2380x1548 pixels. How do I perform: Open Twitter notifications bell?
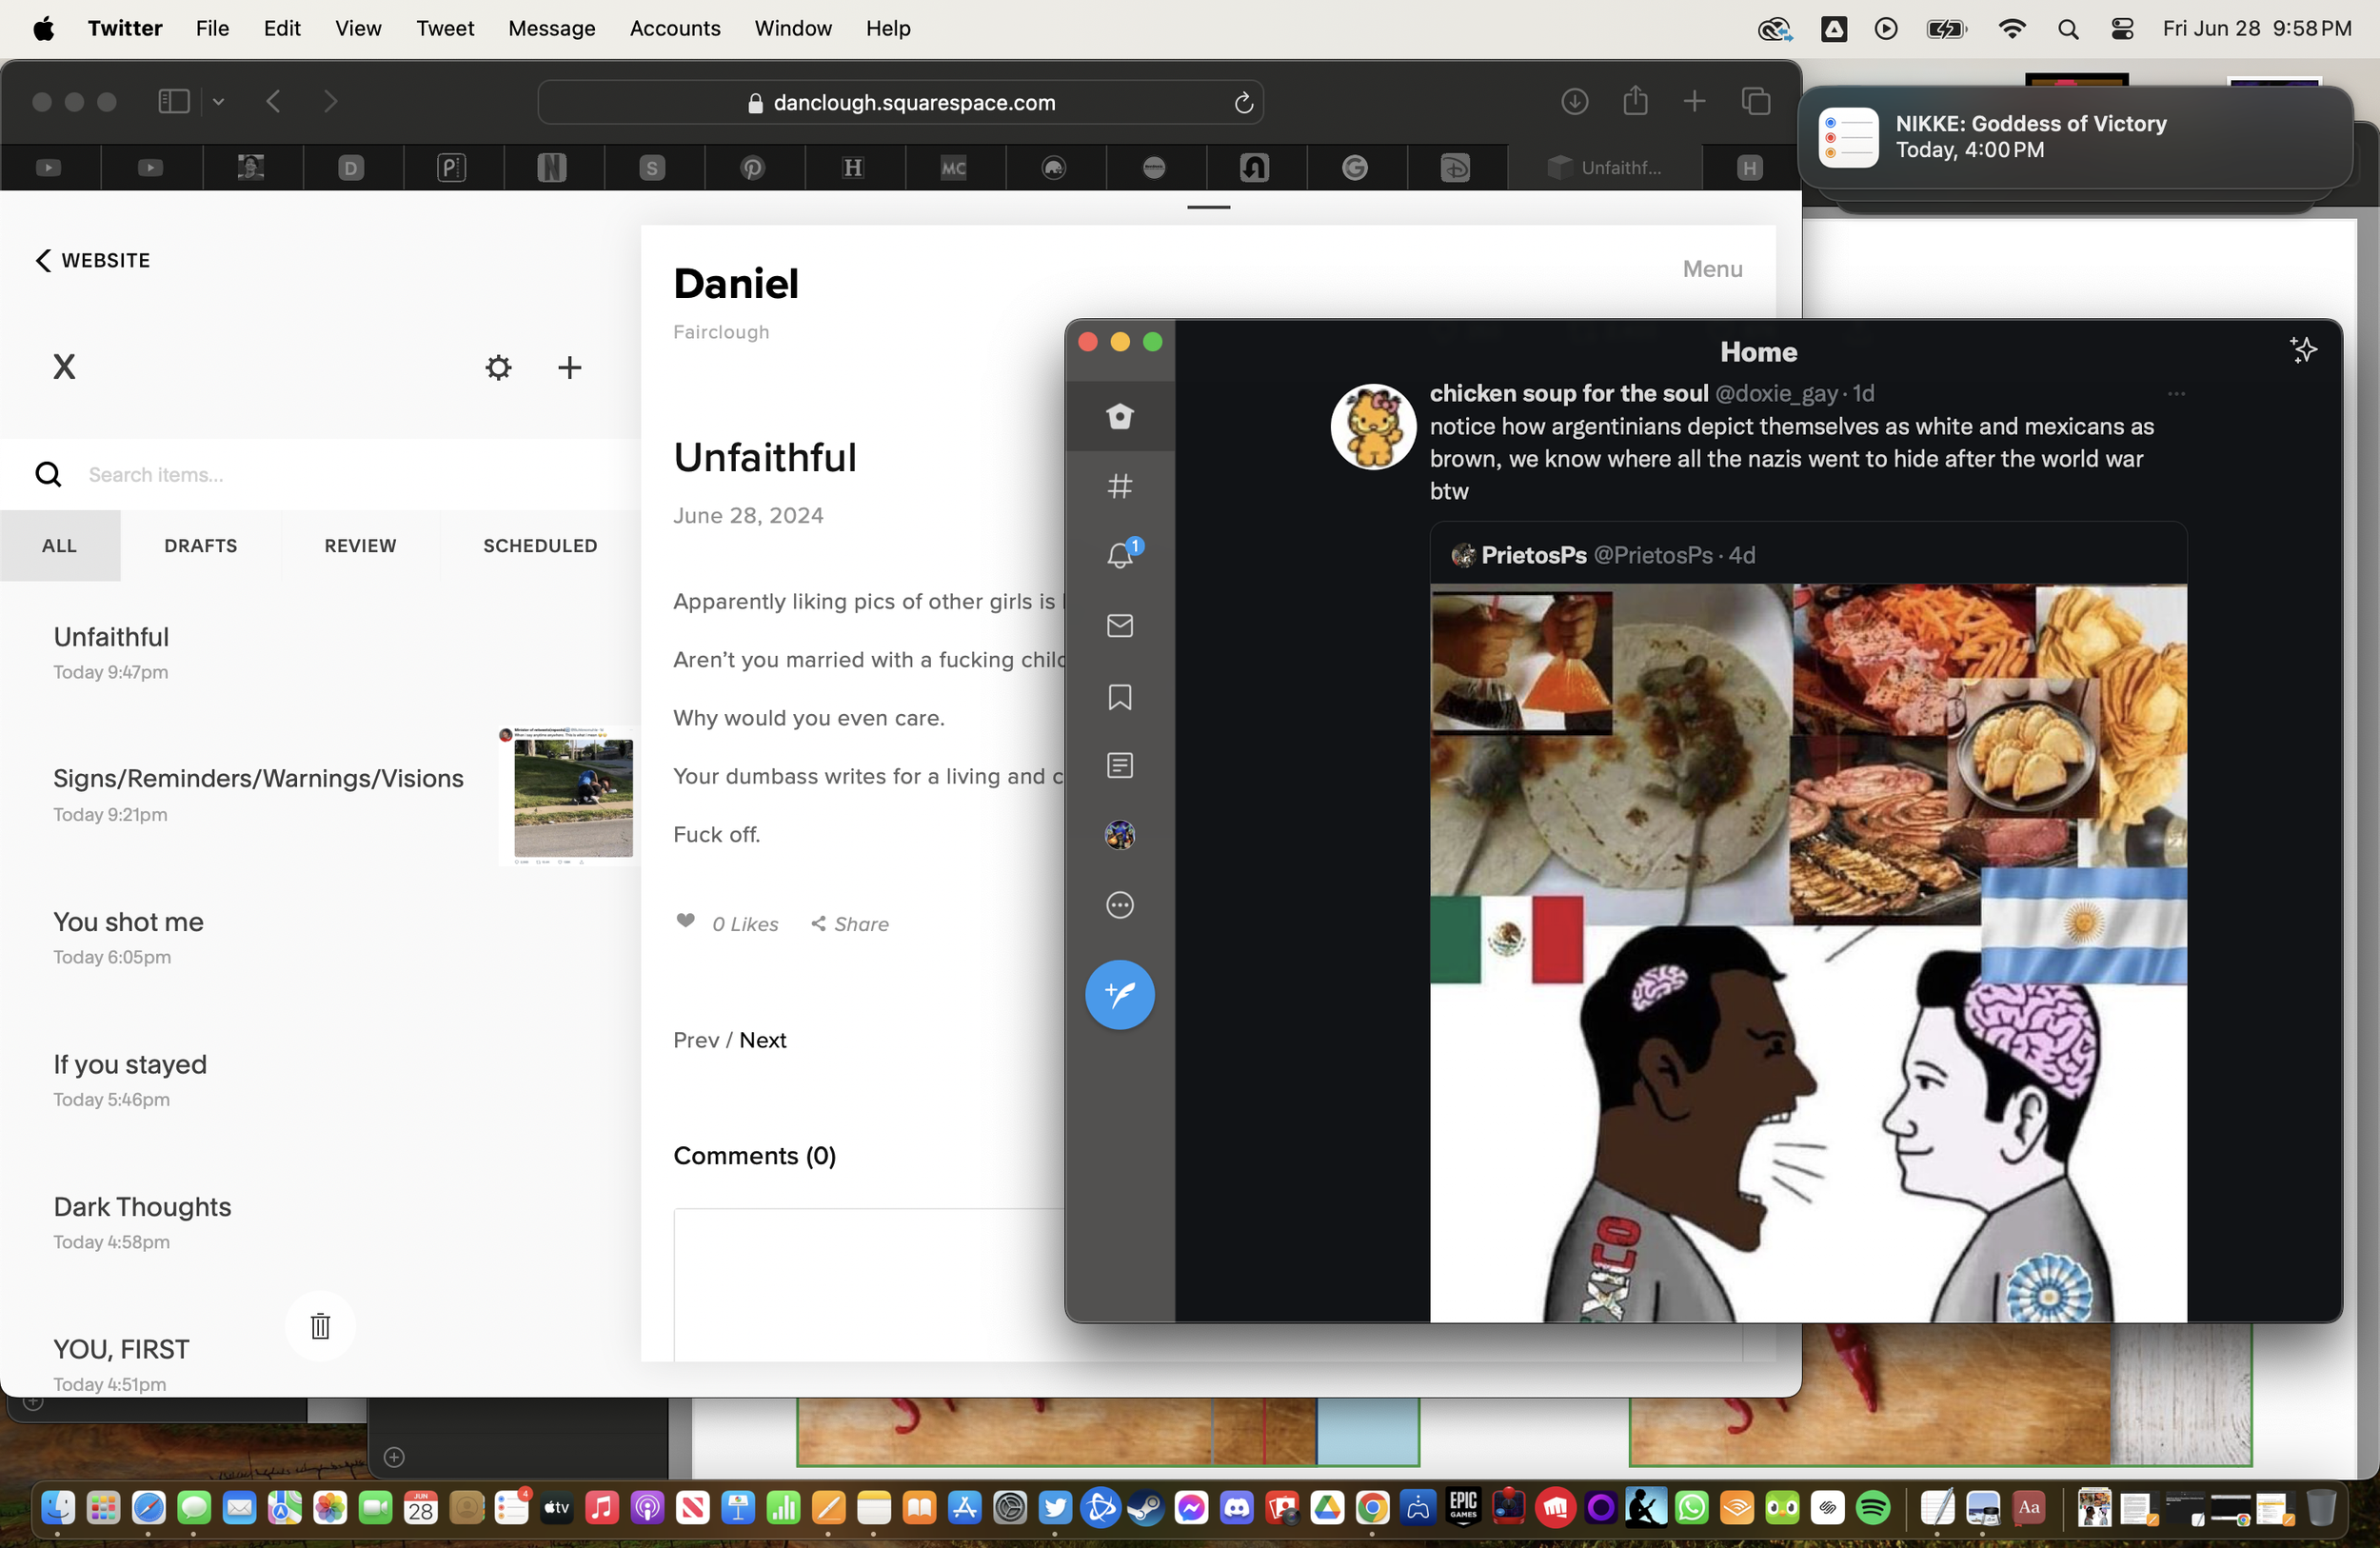click(1119, 555)
